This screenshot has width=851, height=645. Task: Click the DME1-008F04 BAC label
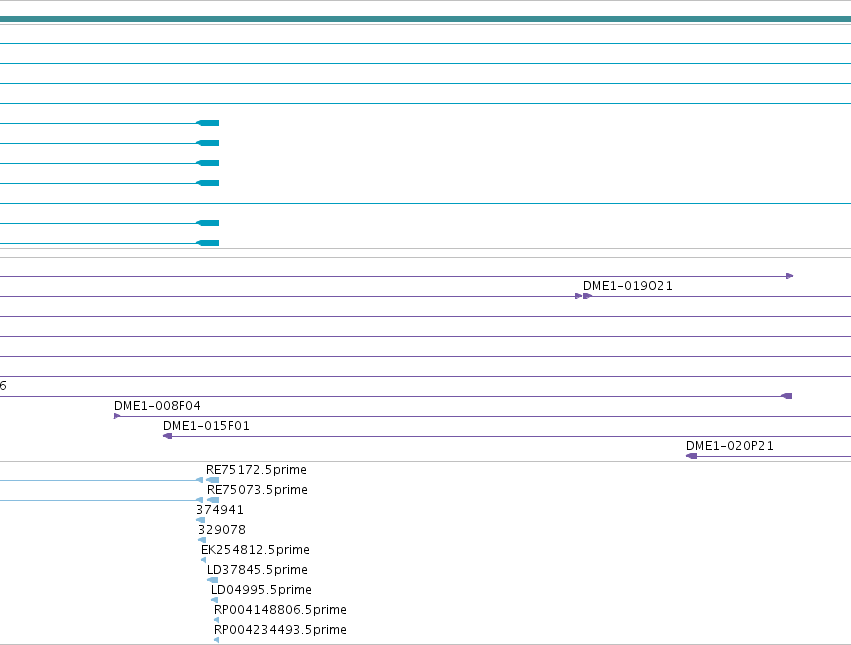157,406
